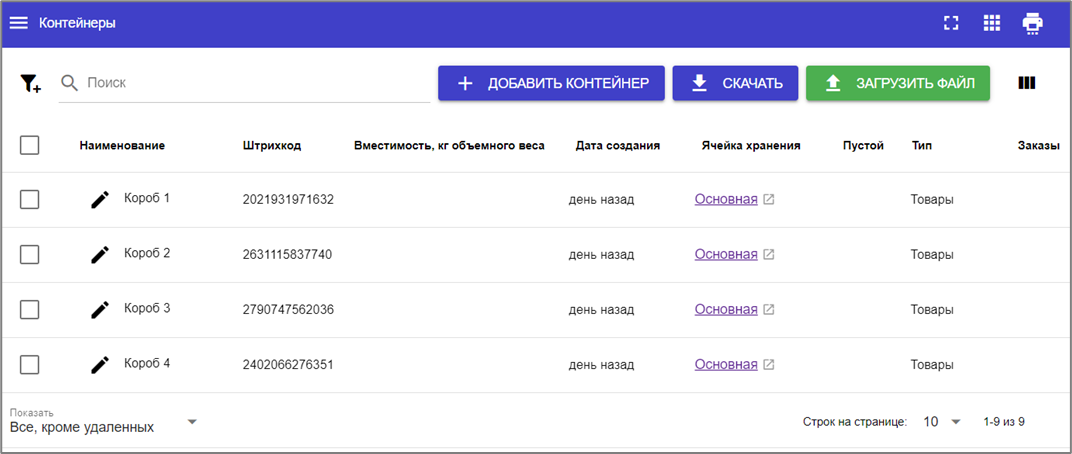Toggle the select-all header checkbox
The width and height of the screenshot is (1072, 454).
30,146
